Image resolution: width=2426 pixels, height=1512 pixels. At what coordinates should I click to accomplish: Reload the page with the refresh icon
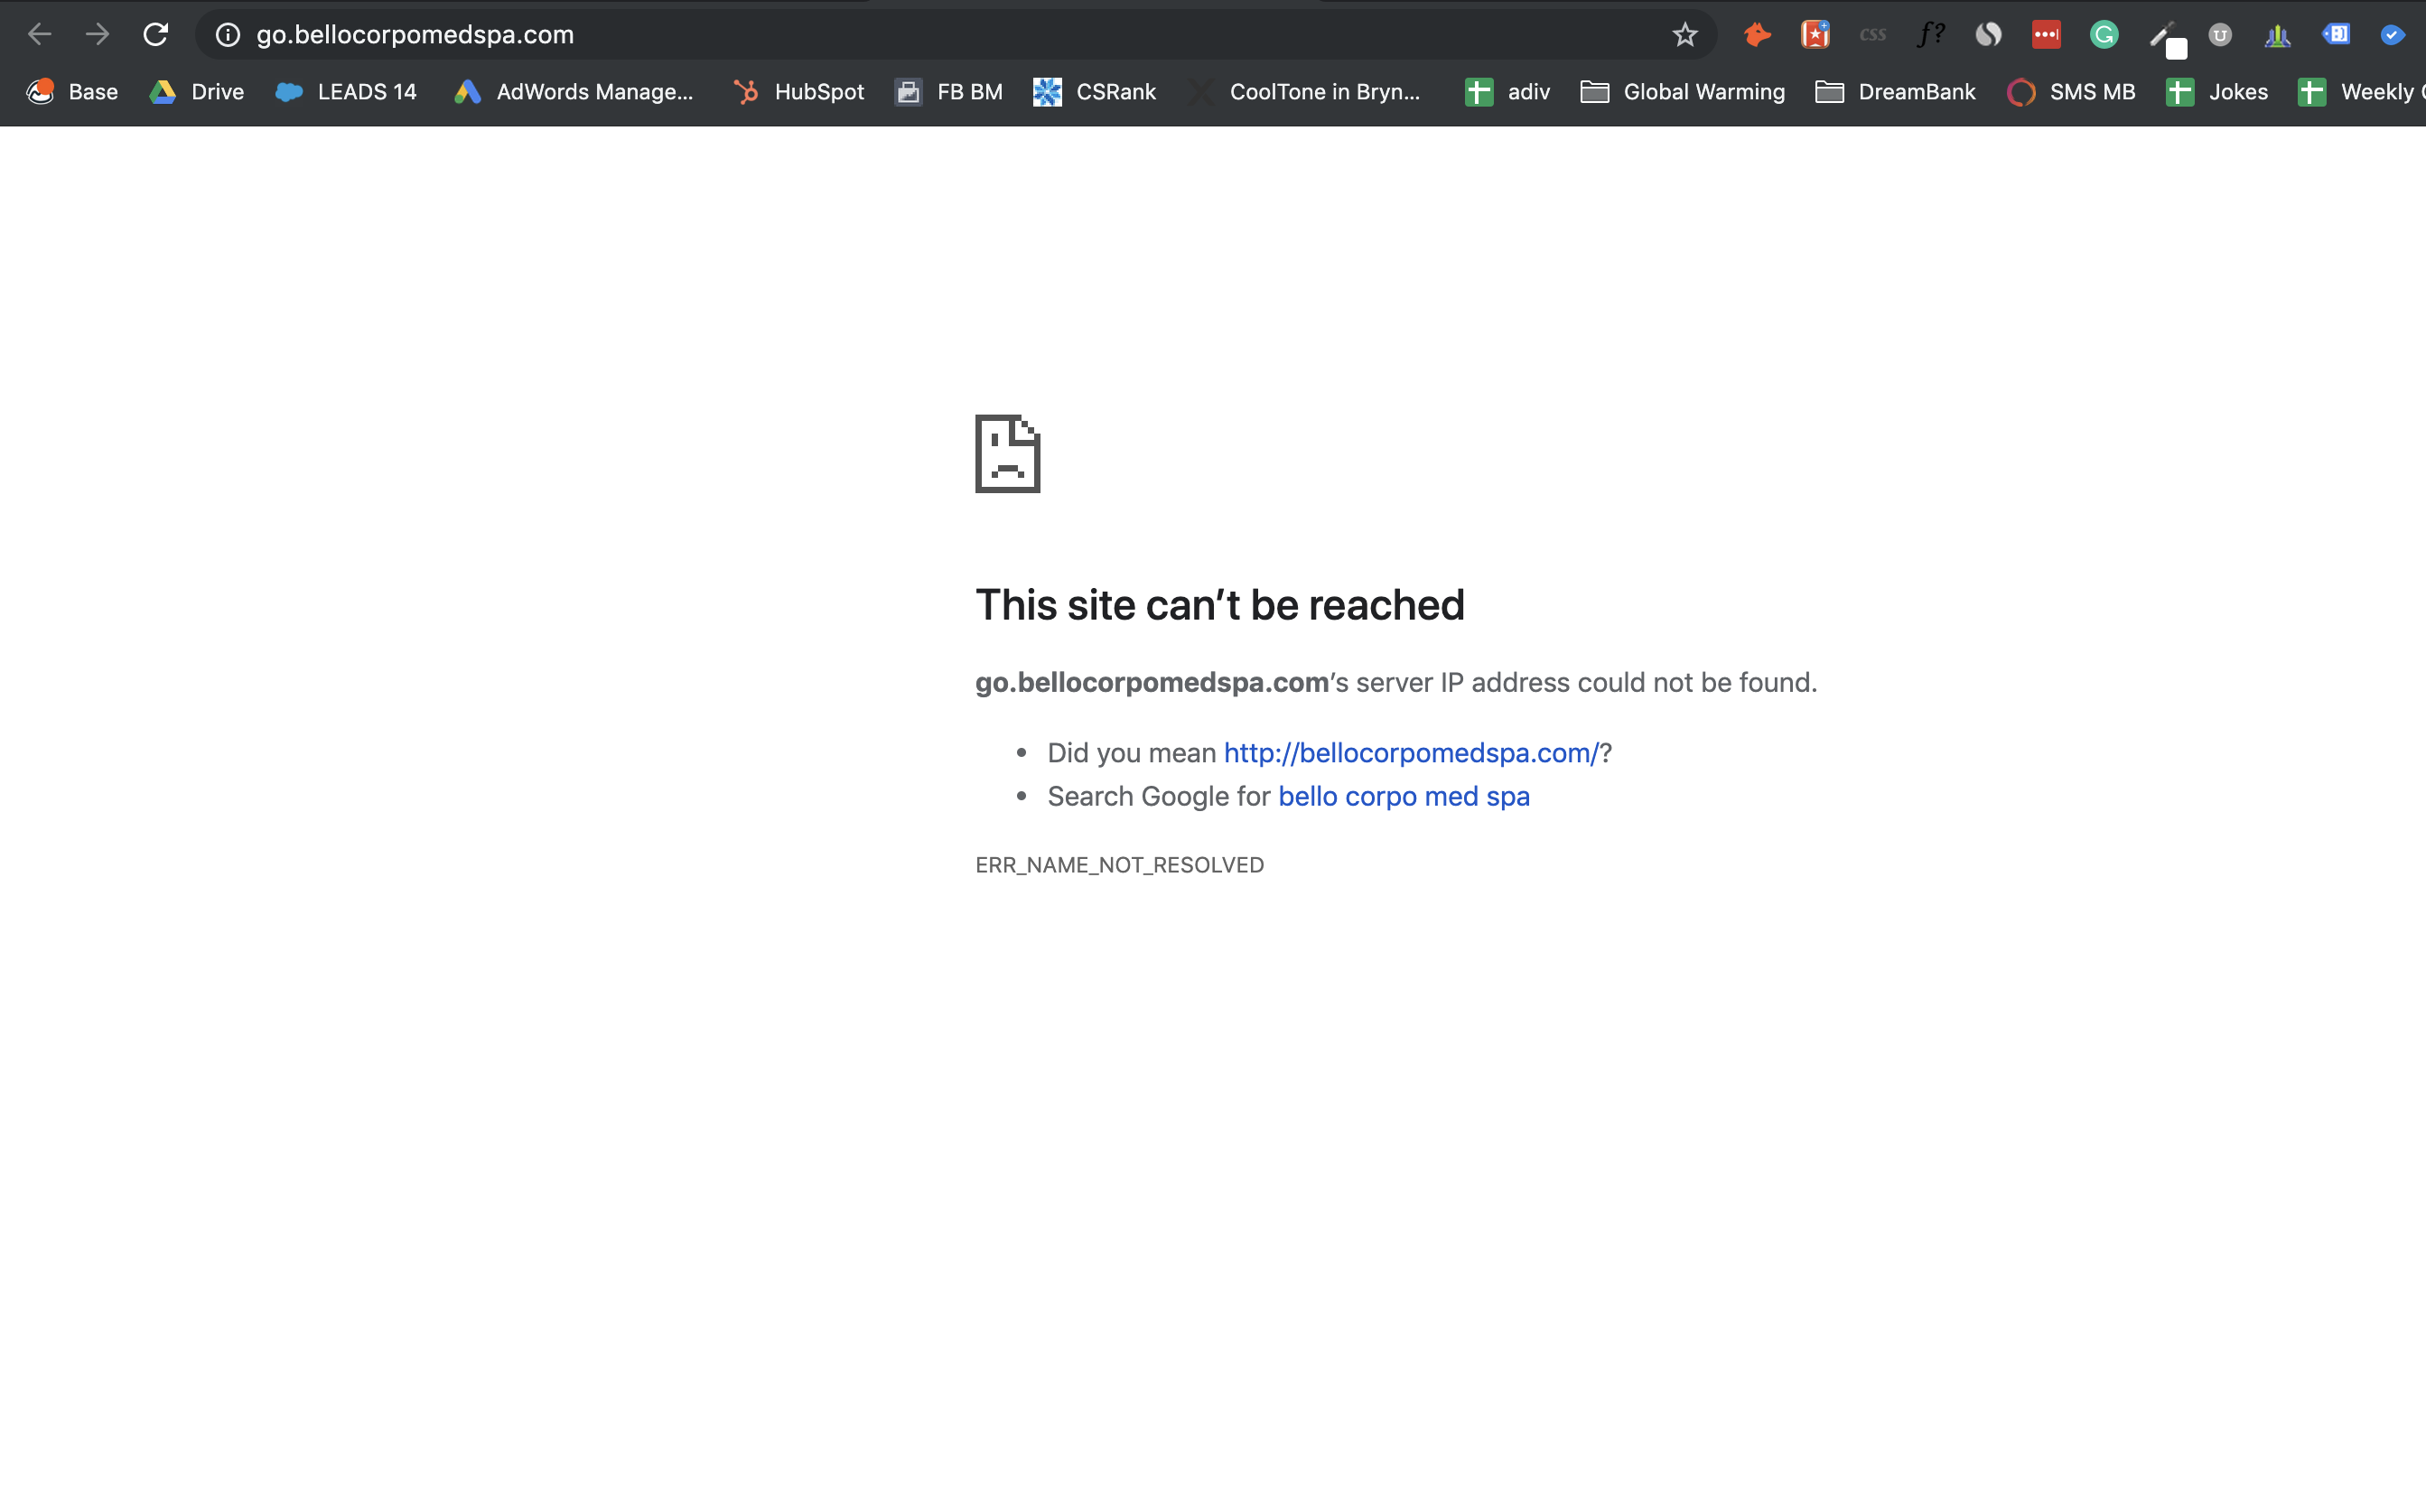pos(155,35)
